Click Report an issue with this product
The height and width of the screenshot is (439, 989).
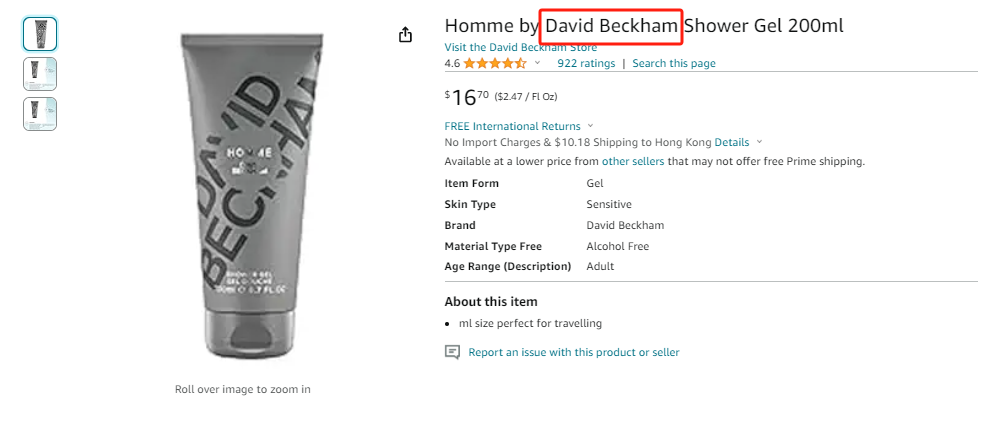click(573, 353)
